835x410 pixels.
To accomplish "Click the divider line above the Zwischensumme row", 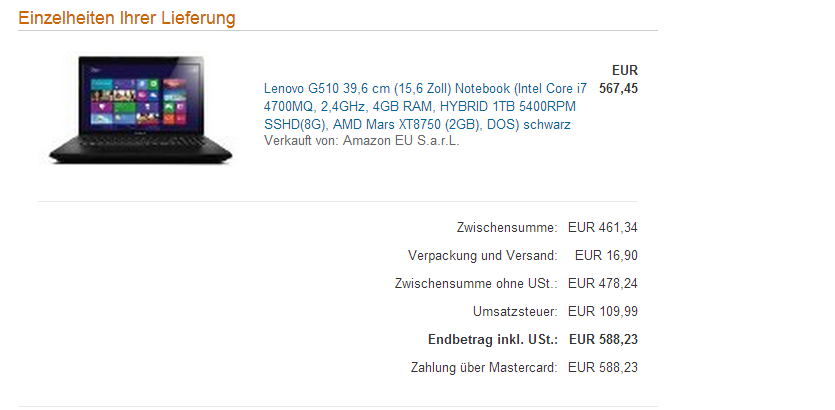I will pos(338,201).
